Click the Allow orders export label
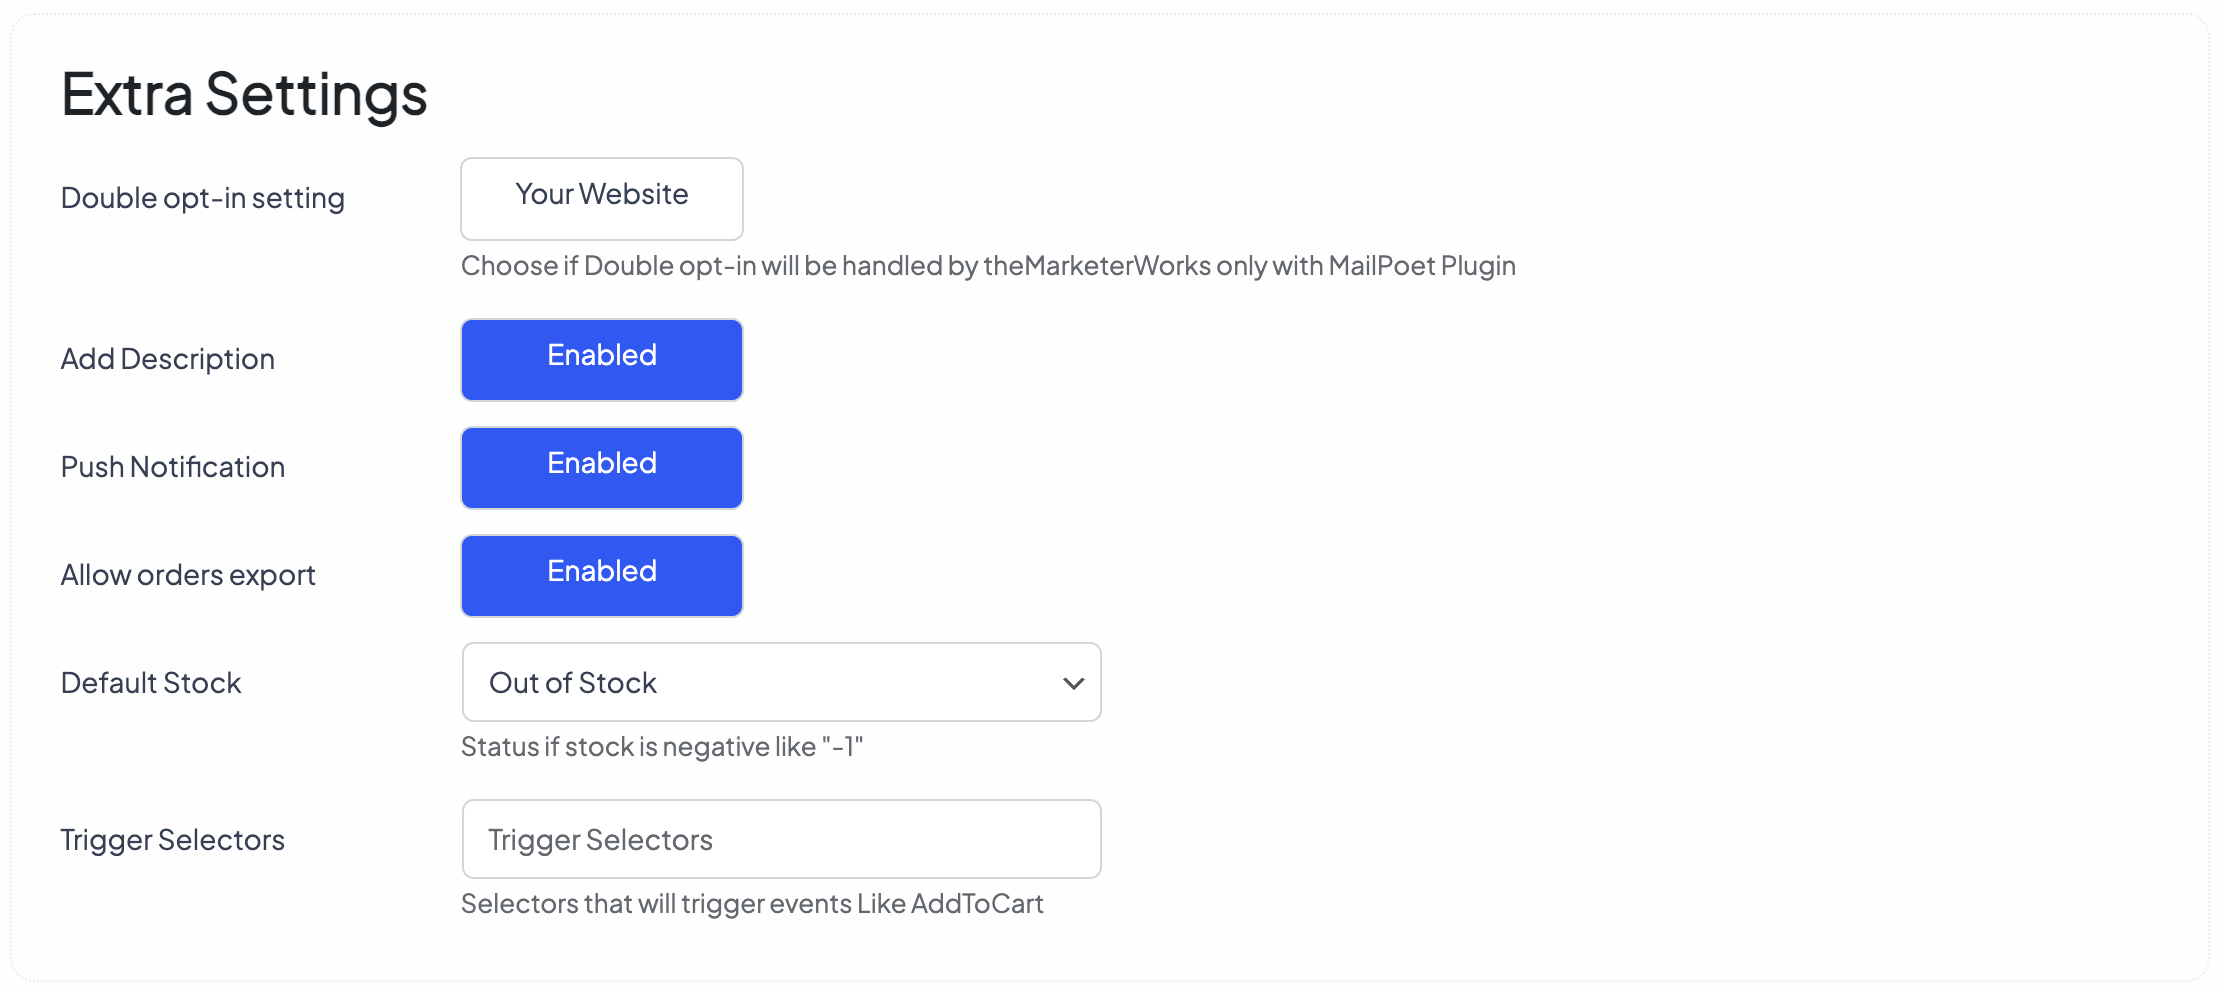2222x990 pixels. point(188,575)
